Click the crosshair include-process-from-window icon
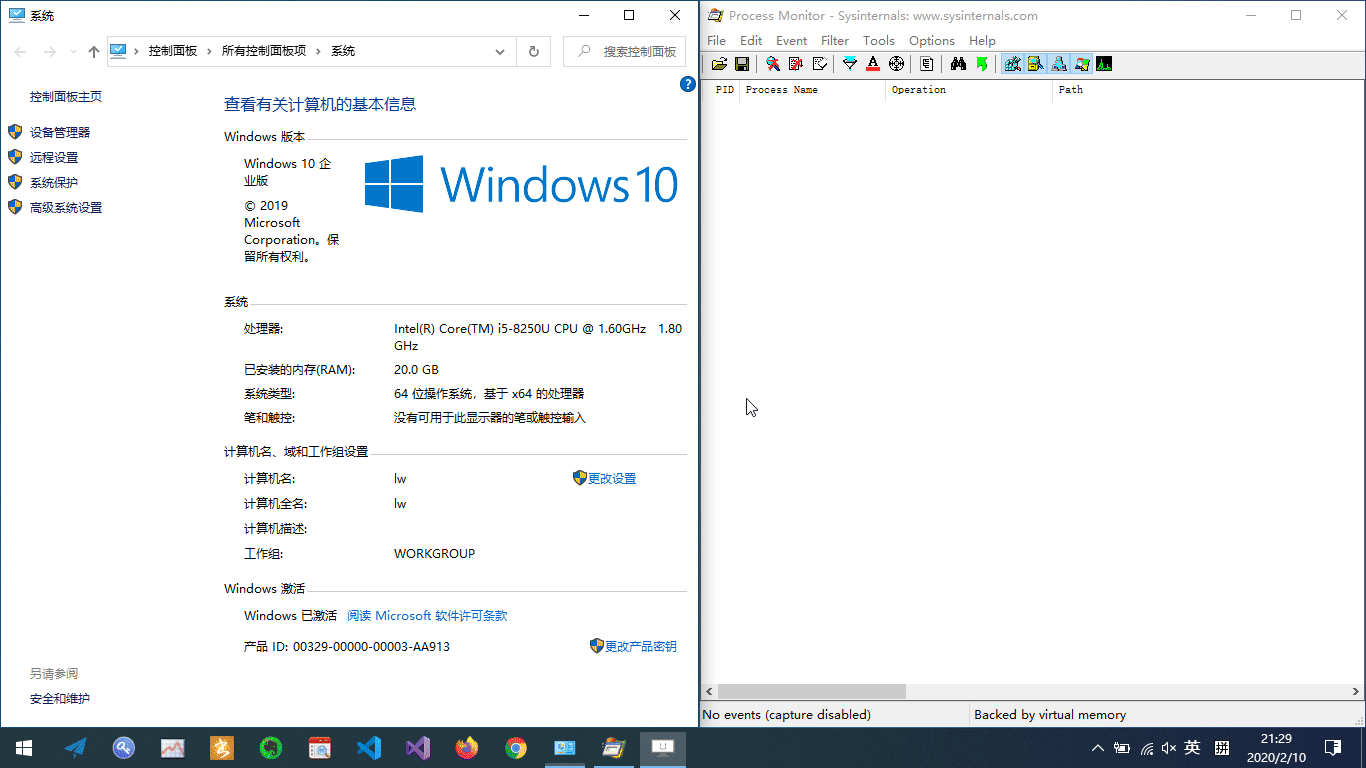Viewport: 1366px width, 768px height. point(896,64)
